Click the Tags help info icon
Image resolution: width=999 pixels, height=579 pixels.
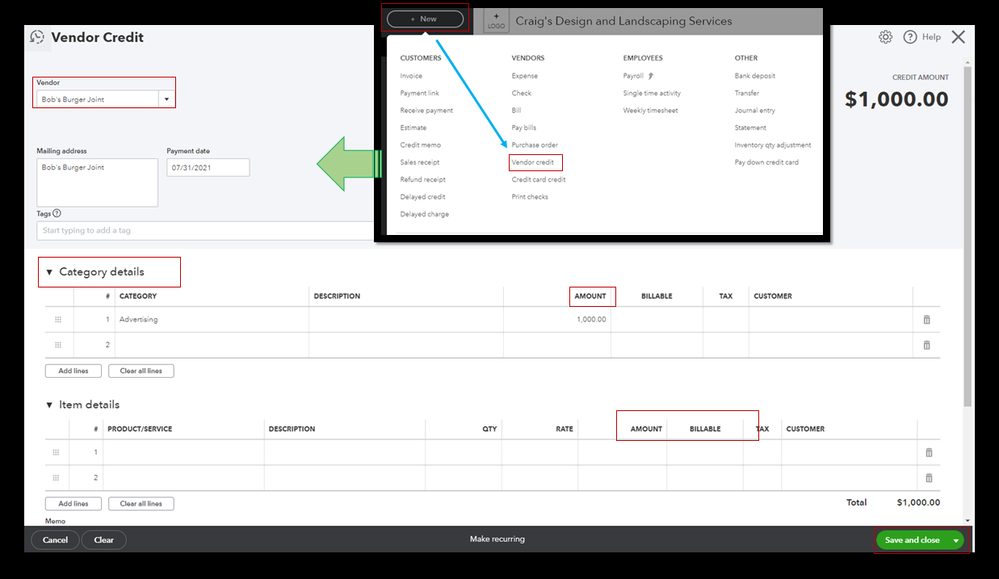tap(57, 213)
